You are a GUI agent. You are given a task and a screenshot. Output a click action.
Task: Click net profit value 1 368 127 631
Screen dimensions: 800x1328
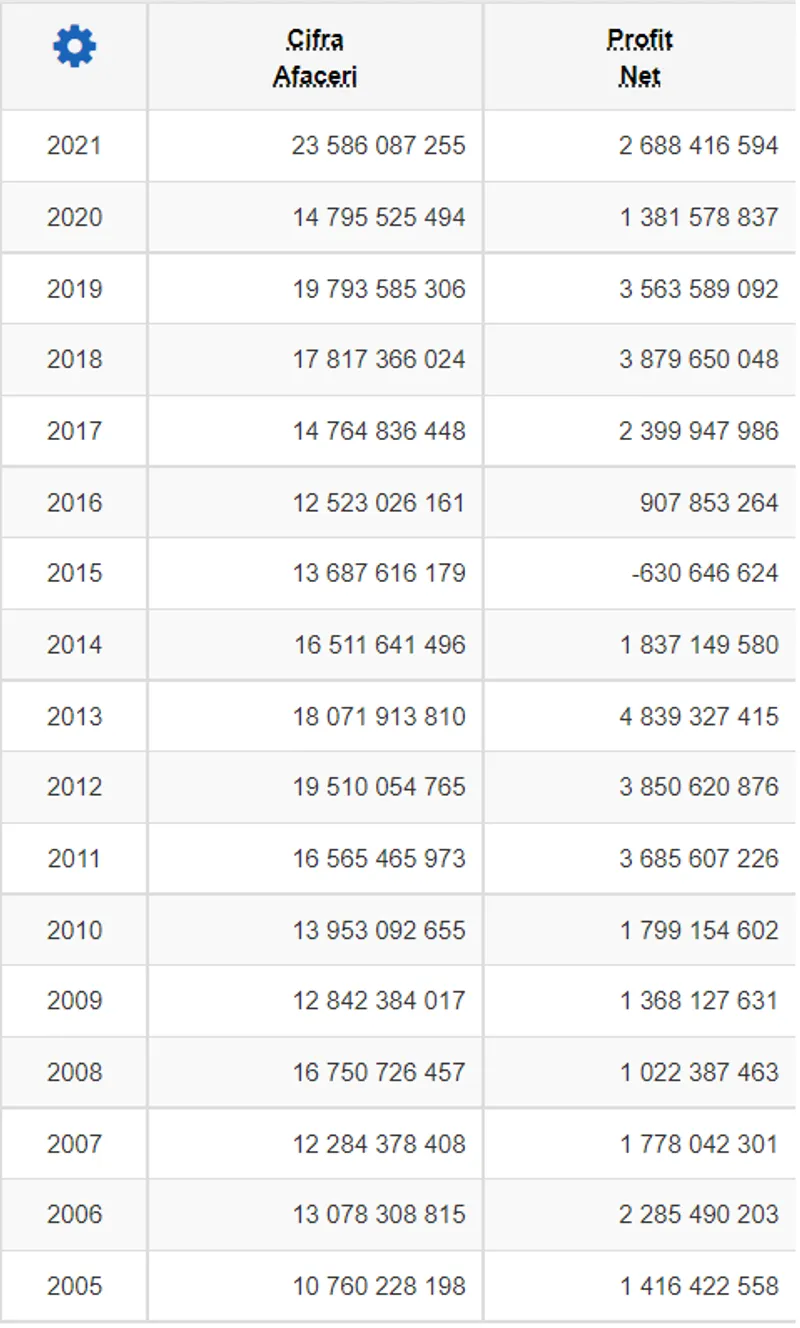tap(698, 1001)
